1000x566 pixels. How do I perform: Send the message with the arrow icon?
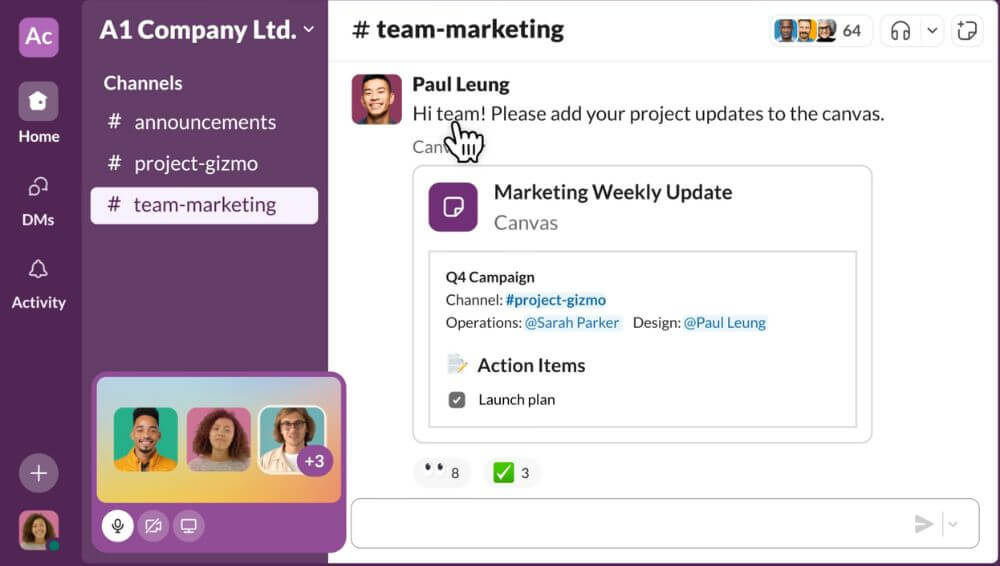coord(923,524)
